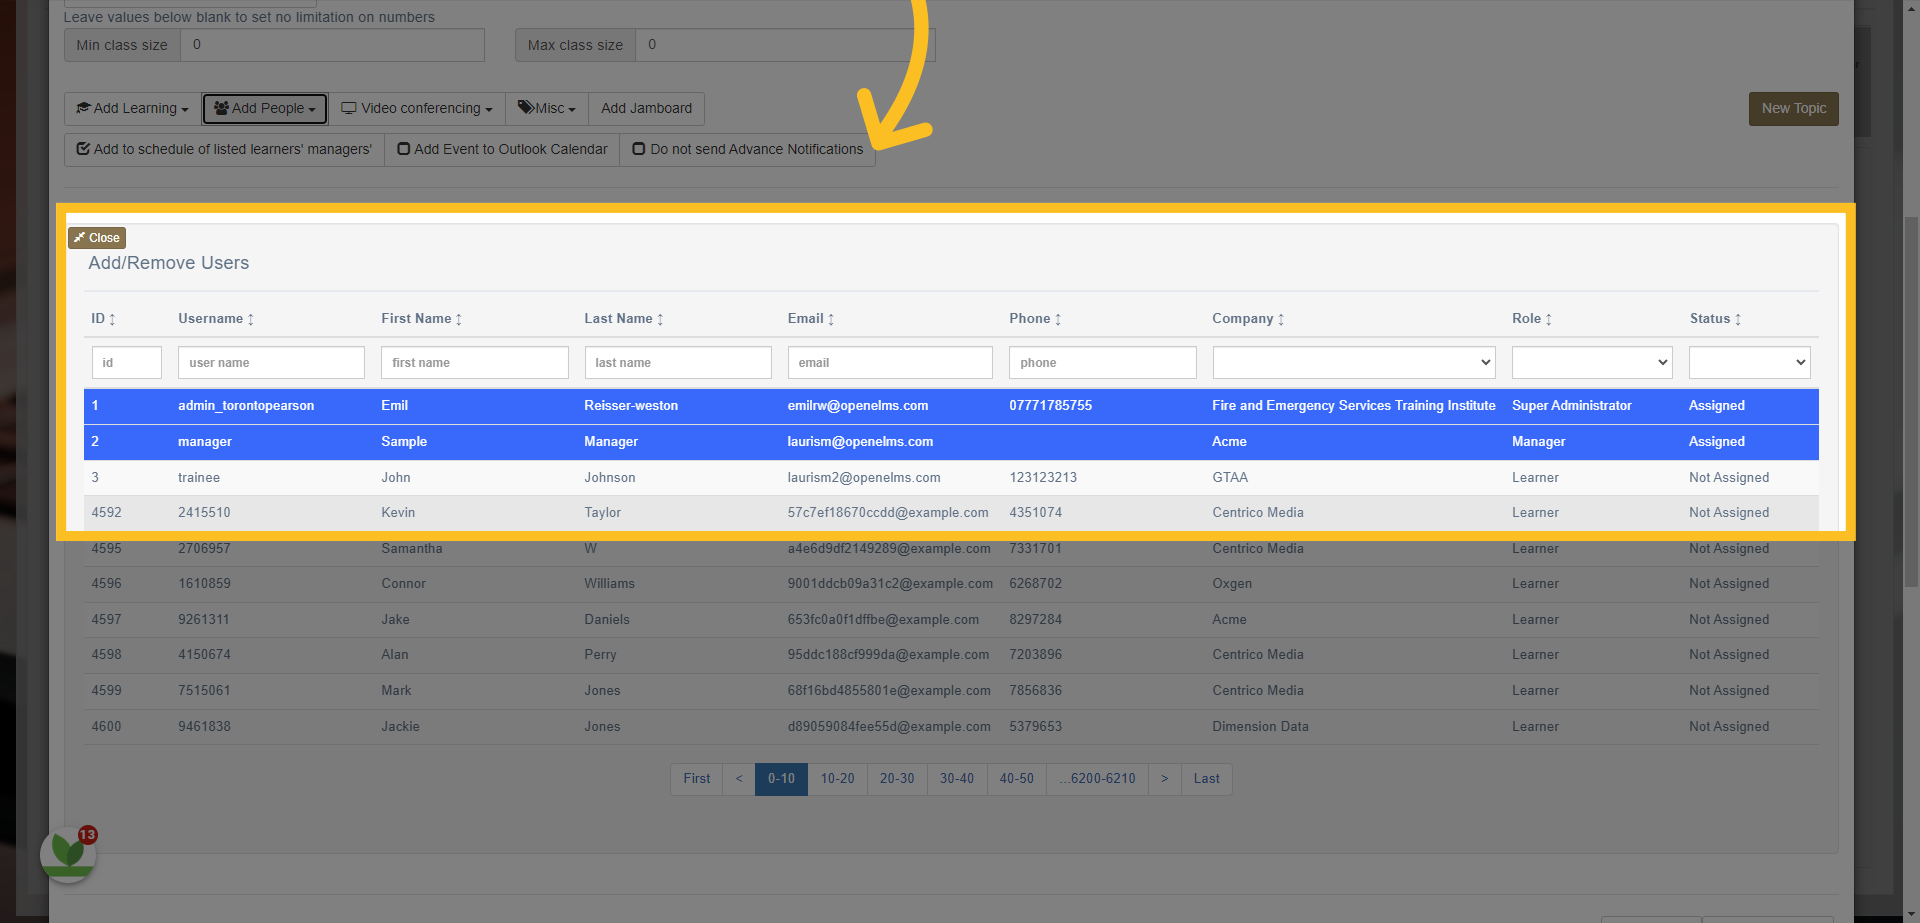The width and height of the screenshot is (1920, 923).
Task: Select the Sample Manager user row
Action: click(951, 442)
